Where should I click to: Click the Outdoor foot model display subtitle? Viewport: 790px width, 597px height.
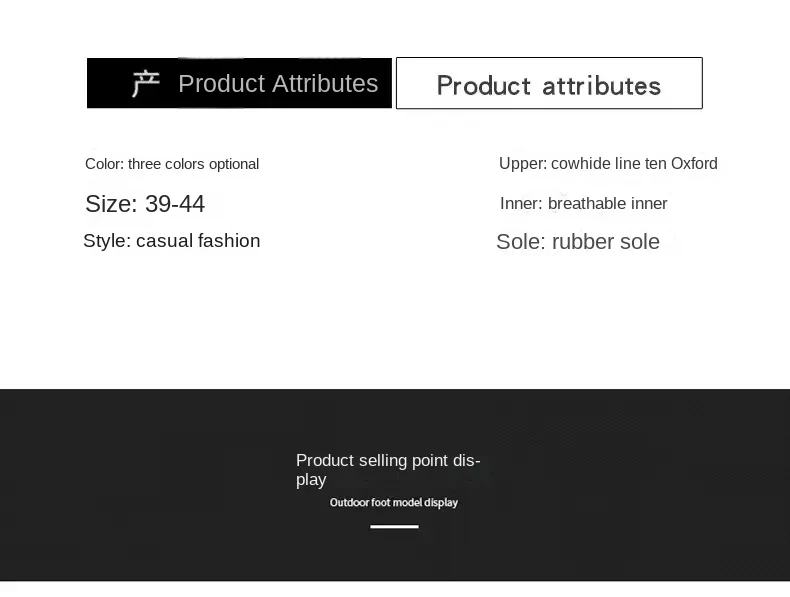394,502
